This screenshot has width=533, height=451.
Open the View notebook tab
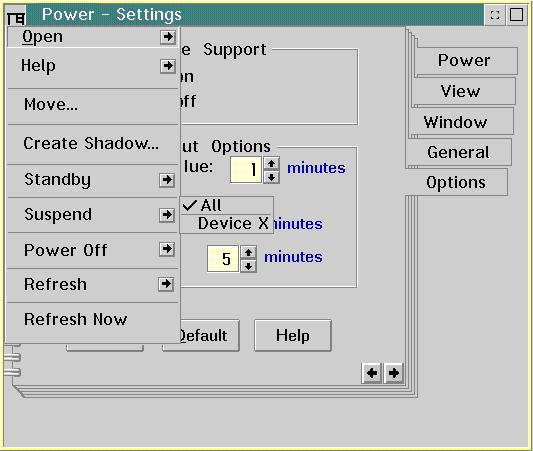click(461, 91)
